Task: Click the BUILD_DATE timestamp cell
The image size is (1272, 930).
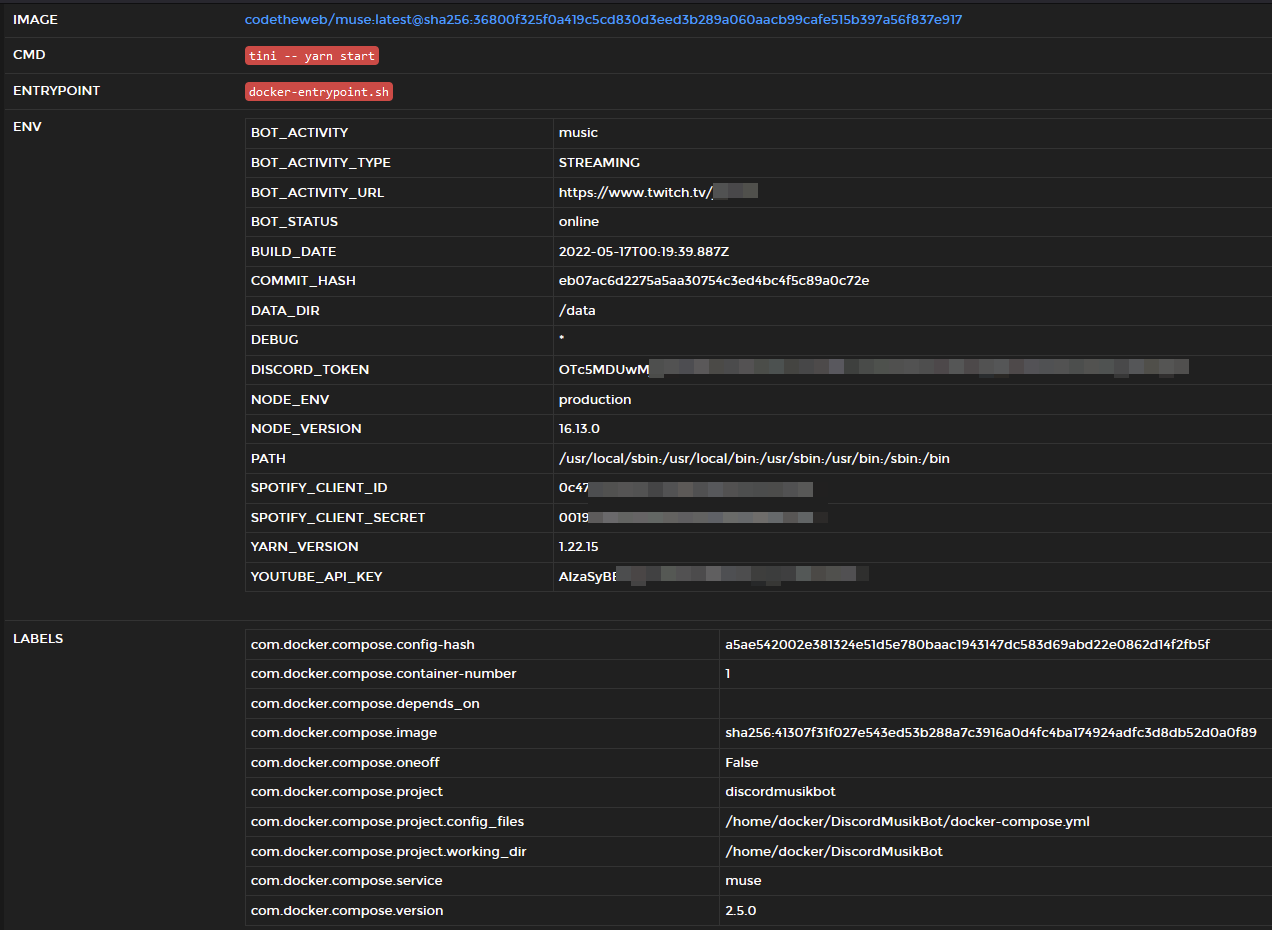Action: [640, 251]
